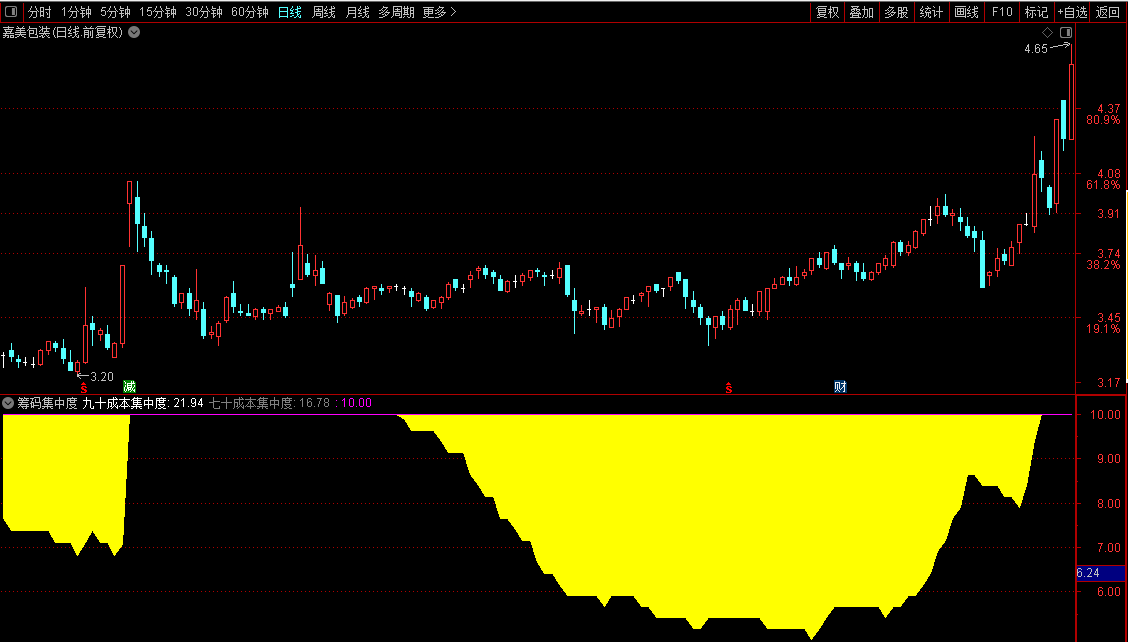
Task: Switch to the 5分钟 period tab
Action: point(115,12)
